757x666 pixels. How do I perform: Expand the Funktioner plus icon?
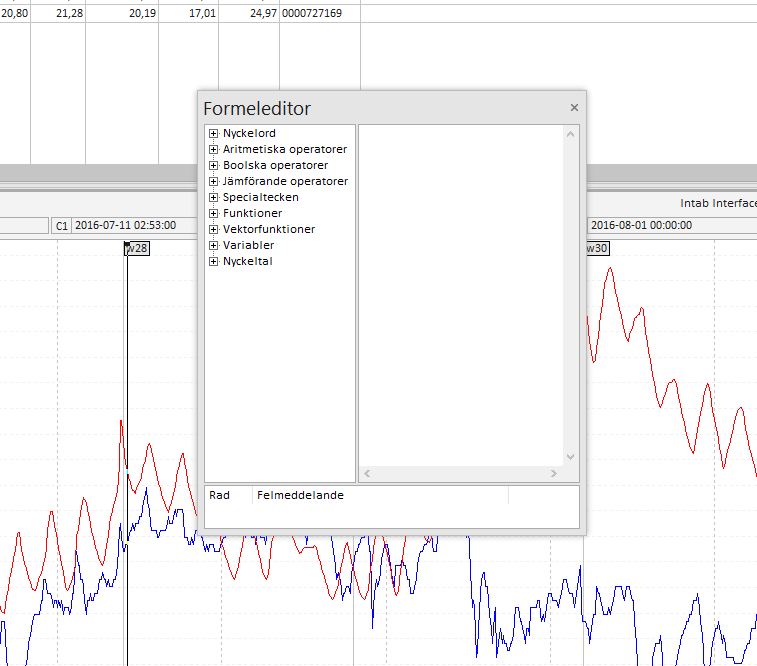pyautogui.click(x=213, y=213)
